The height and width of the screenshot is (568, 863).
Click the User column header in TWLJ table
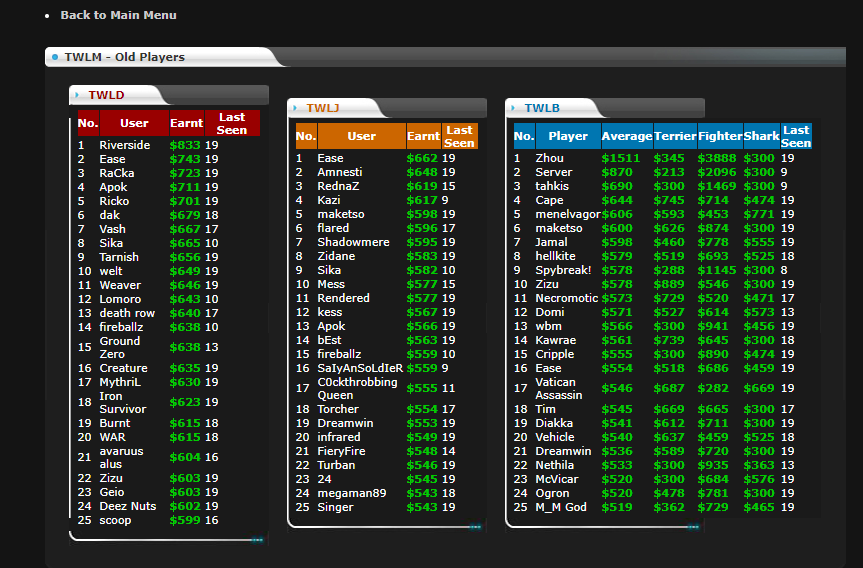tap(361, 137)
